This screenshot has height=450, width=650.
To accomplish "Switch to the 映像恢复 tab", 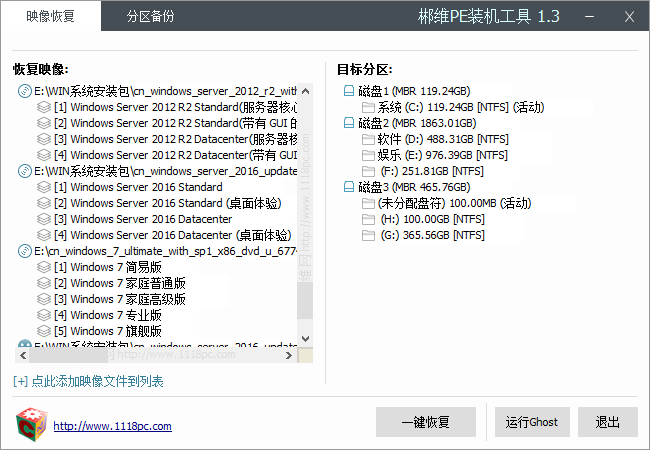I will coord(50,17).
